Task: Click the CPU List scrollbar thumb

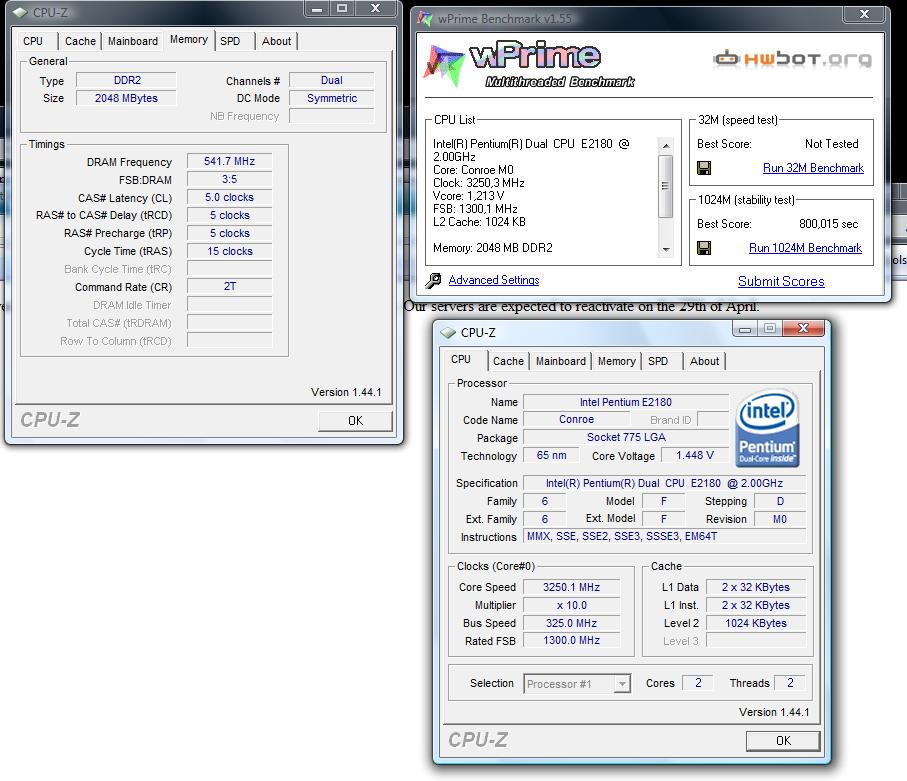Action: pyautogui.click(x=666, y=186)
